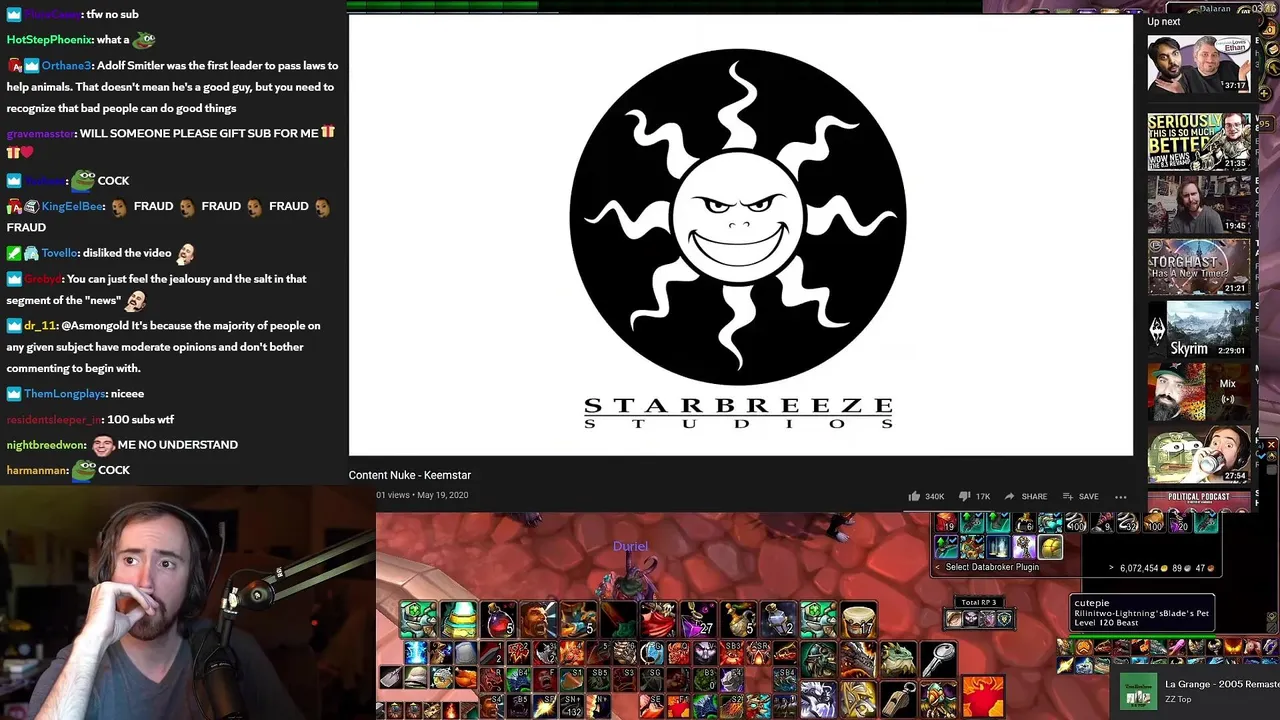Use the grey potion with count 2
The width and height of the screenshot is (1280, 720).
pos(779,620)
